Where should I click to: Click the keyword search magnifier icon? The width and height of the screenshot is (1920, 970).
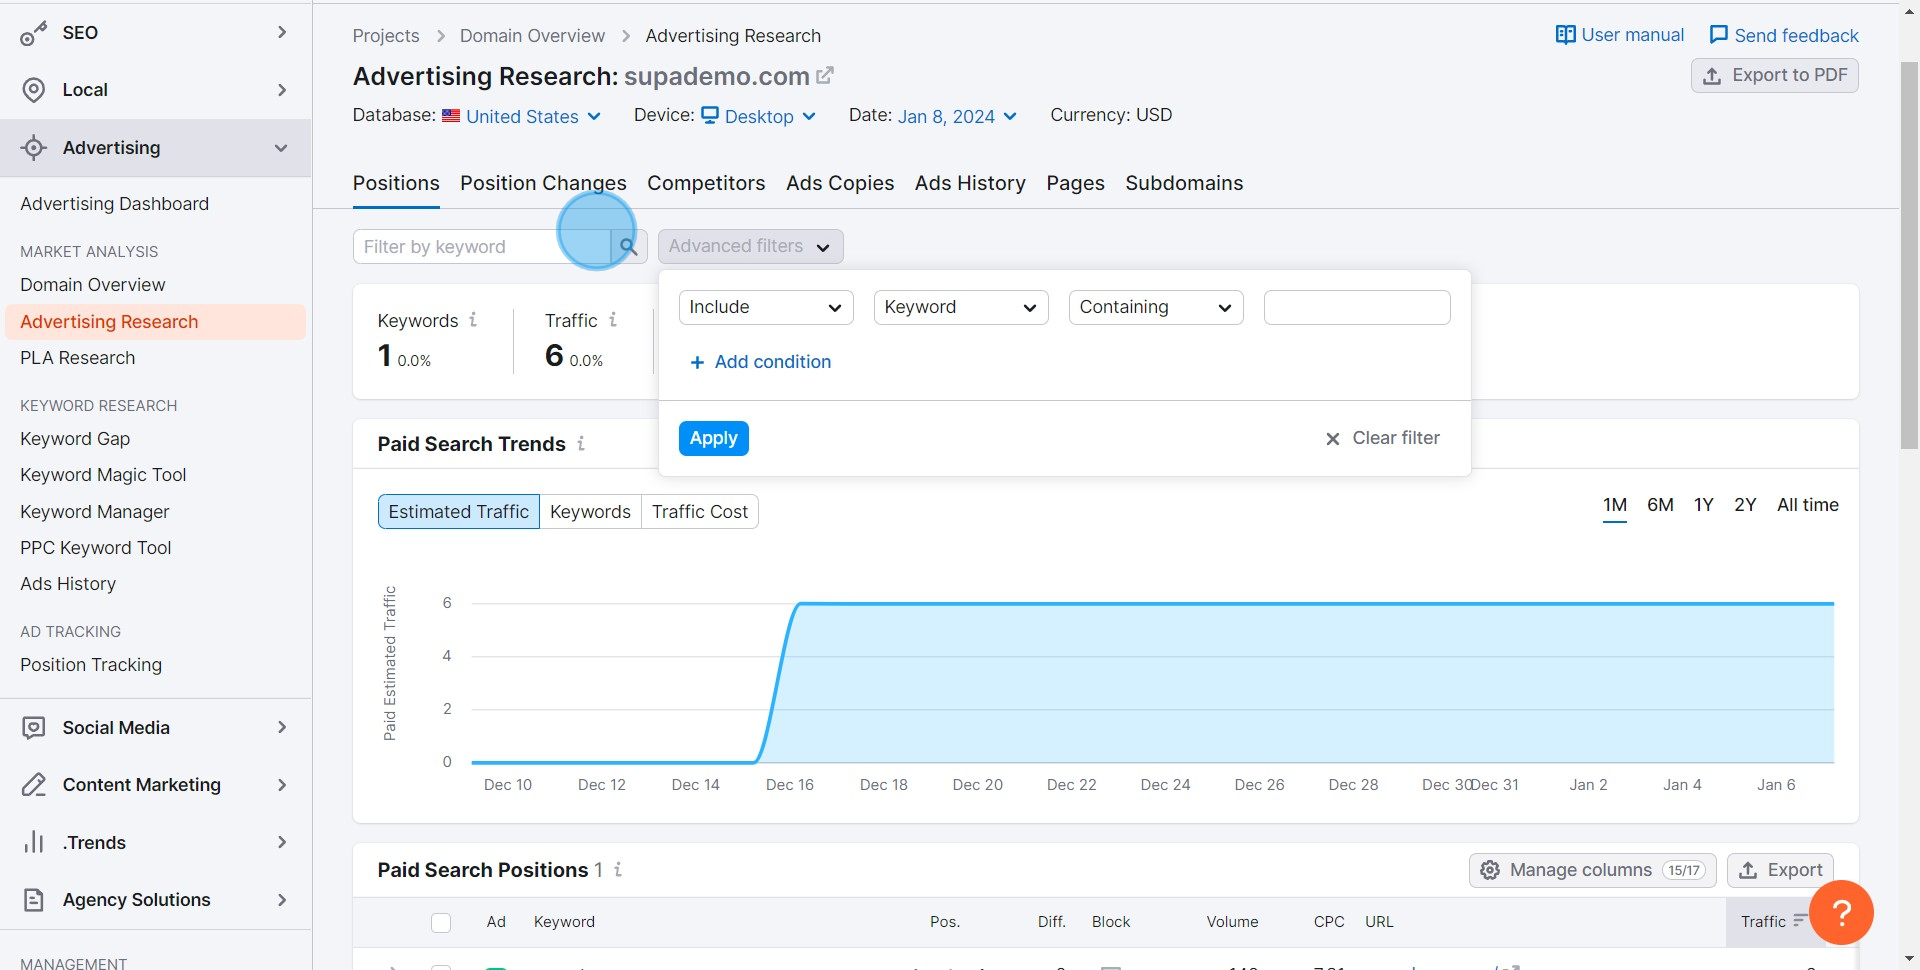[628, 247]
